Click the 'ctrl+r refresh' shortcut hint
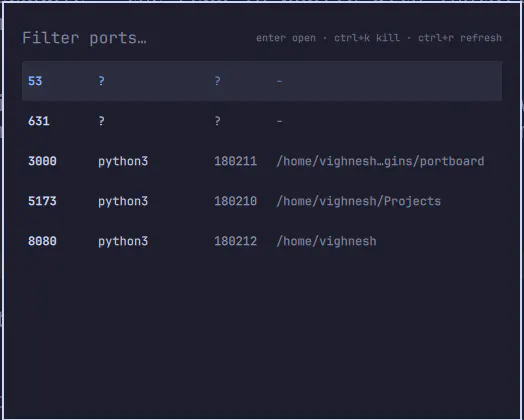The width and height of the screenshot is (524, 420). coord(460,38)
